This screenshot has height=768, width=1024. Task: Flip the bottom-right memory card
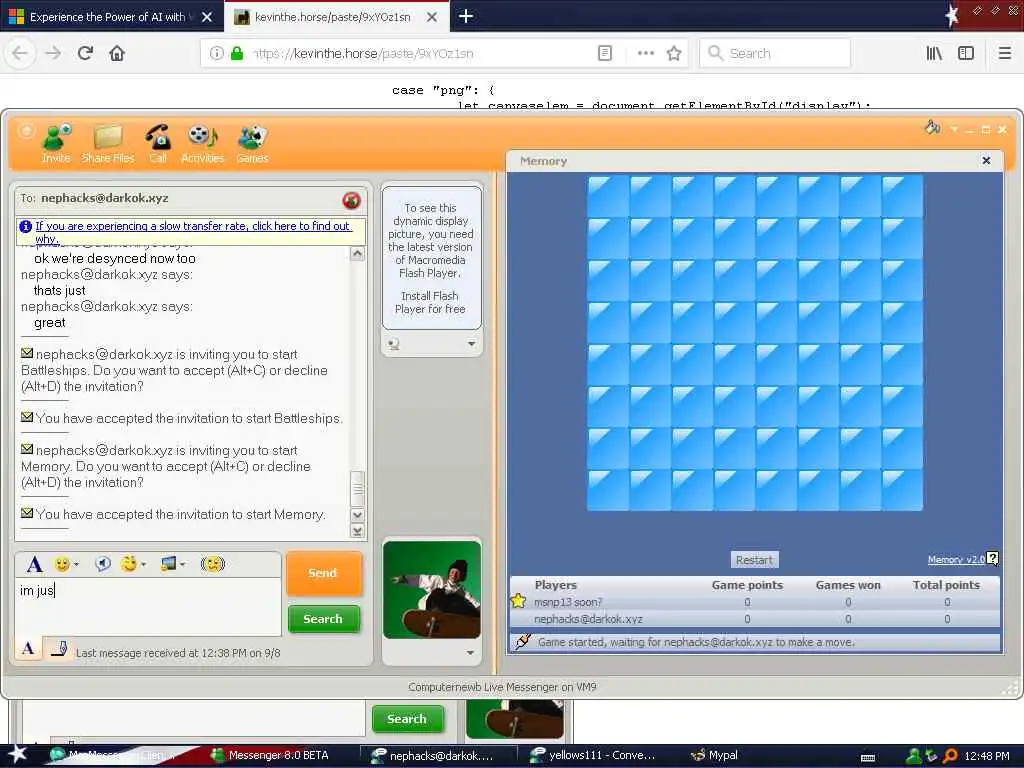[x=902, y=490]
